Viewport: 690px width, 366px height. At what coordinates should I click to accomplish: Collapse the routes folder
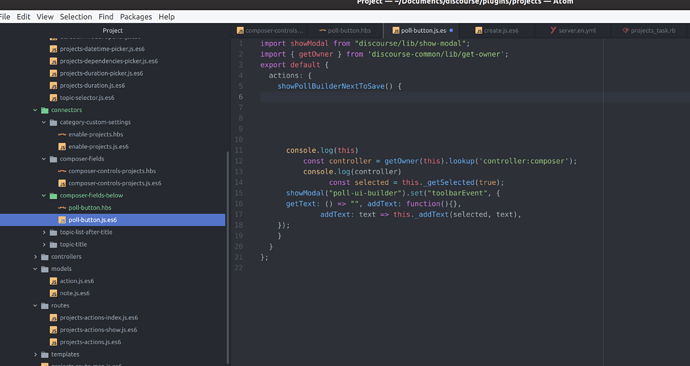pyautogui.click(x=35, y=305)
